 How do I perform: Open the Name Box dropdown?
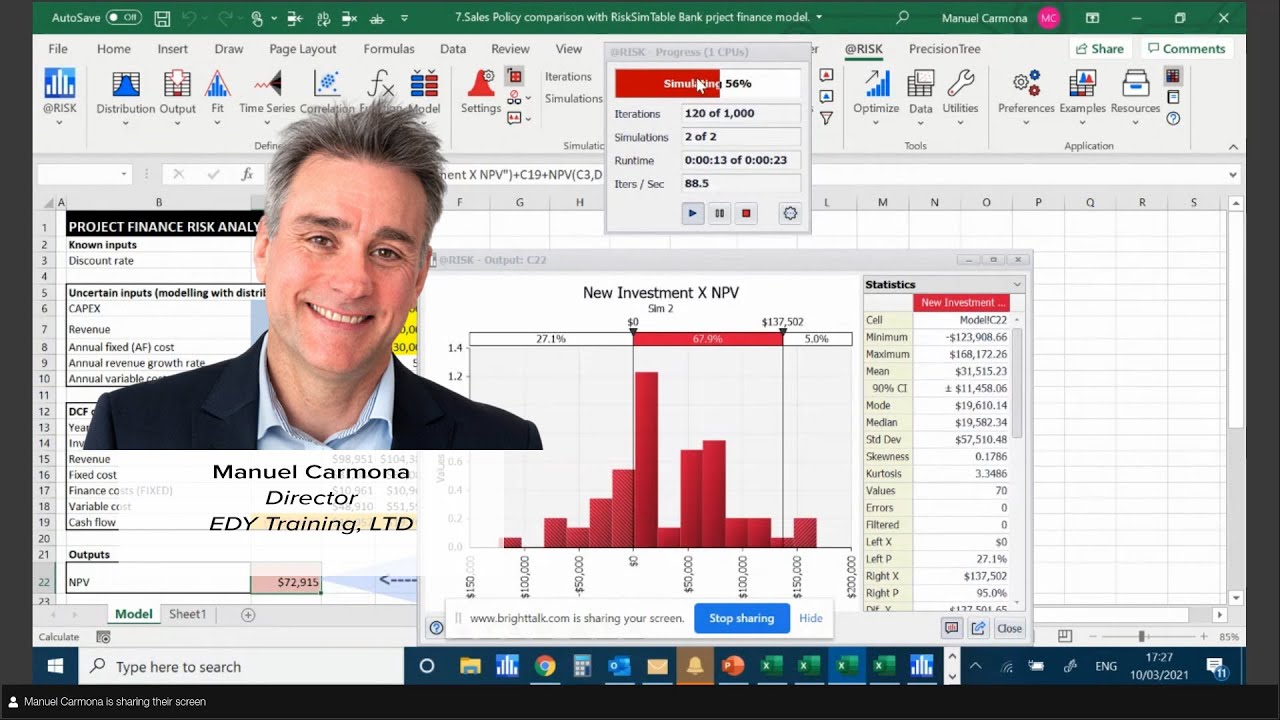point(124,174)
